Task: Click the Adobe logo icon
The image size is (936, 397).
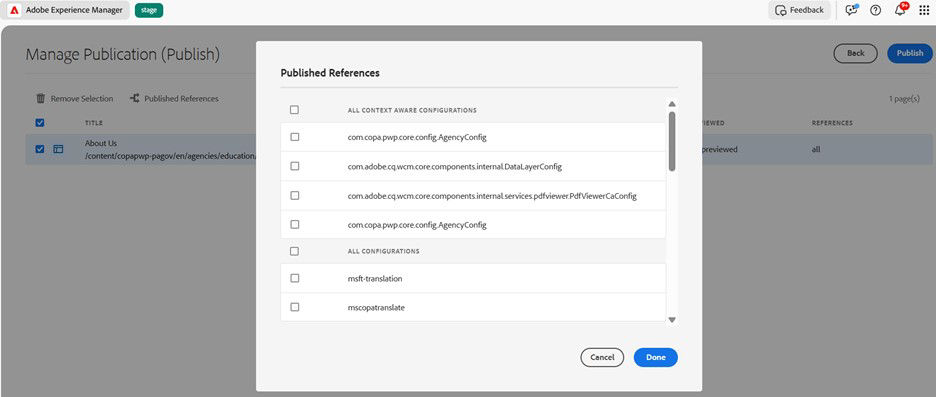Action: point(15,10)
